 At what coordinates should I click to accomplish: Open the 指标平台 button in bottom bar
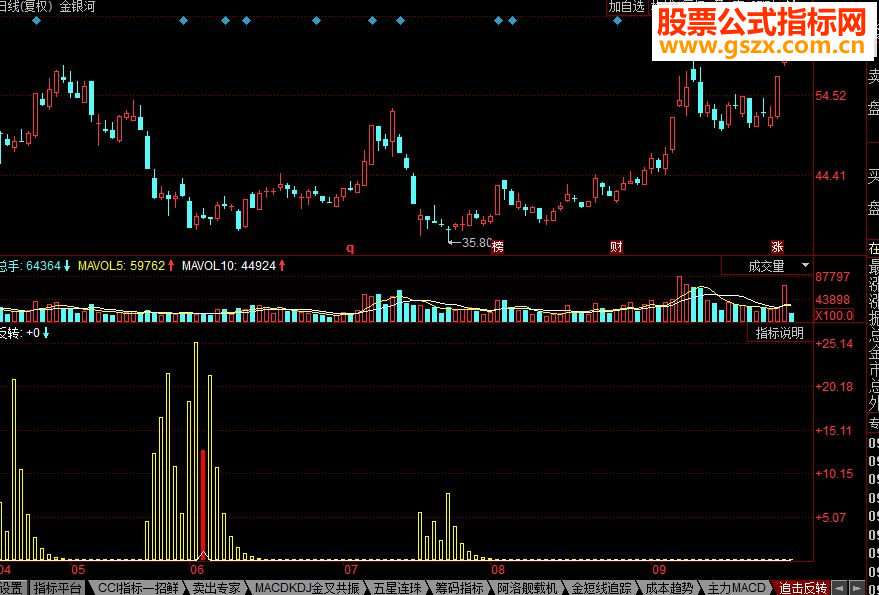coord(57,588)
